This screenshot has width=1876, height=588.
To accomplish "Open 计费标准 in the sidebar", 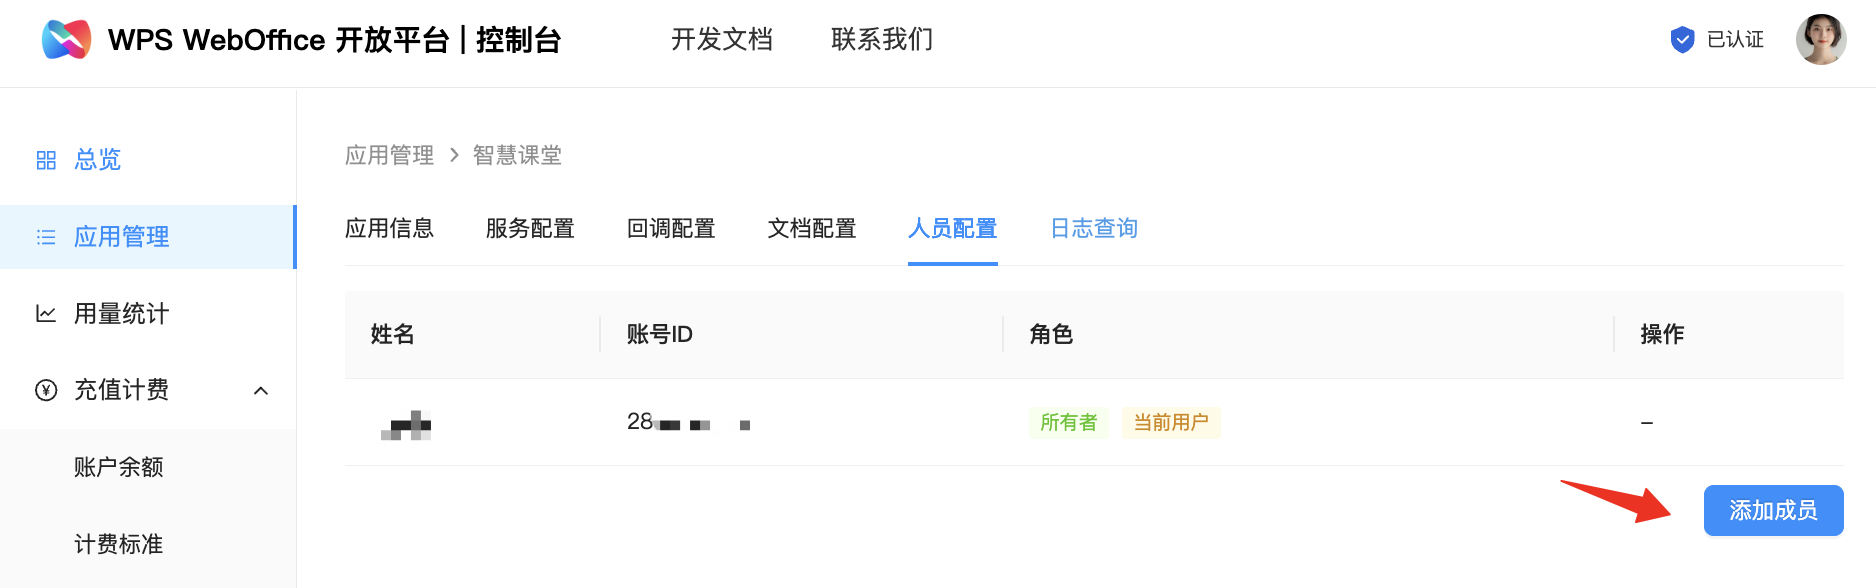I will pos(118,544).
